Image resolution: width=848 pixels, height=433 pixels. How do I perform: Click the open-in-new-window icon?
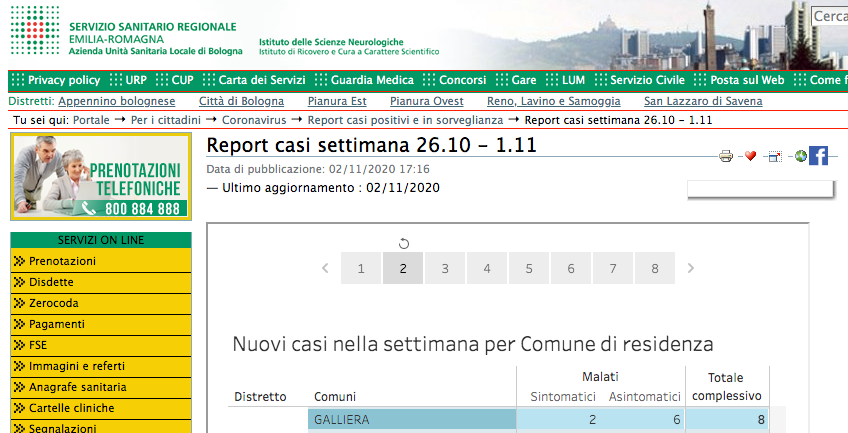click(x=775, y=156)
